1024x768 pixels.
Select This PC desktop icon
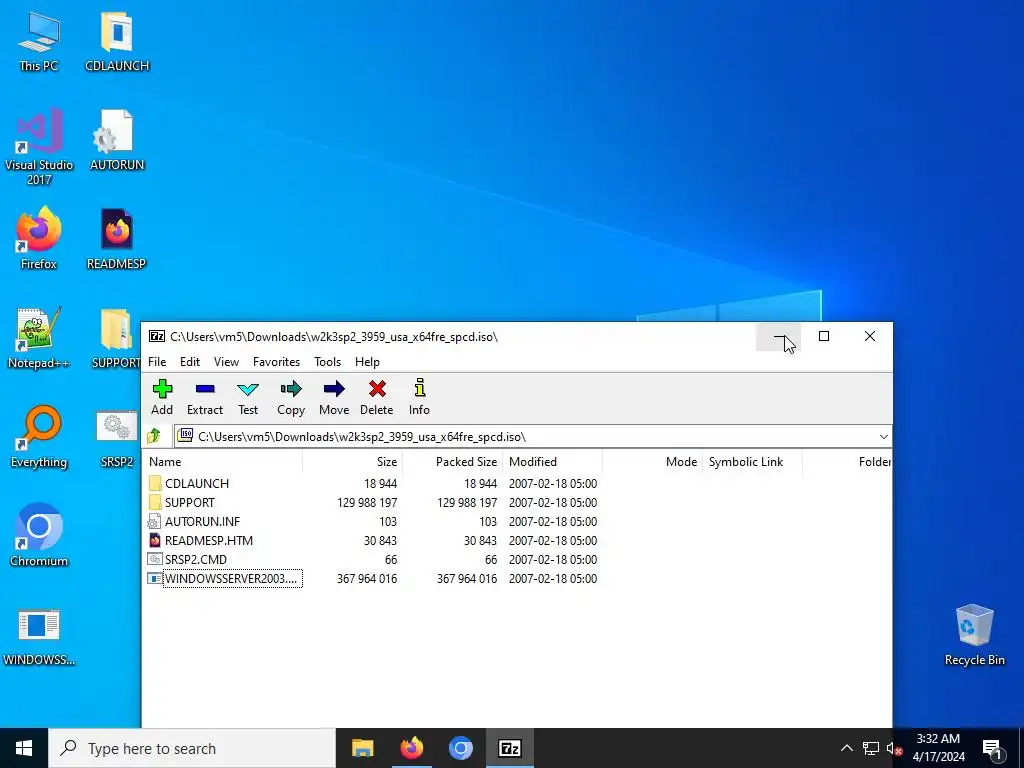pos(38,40)
